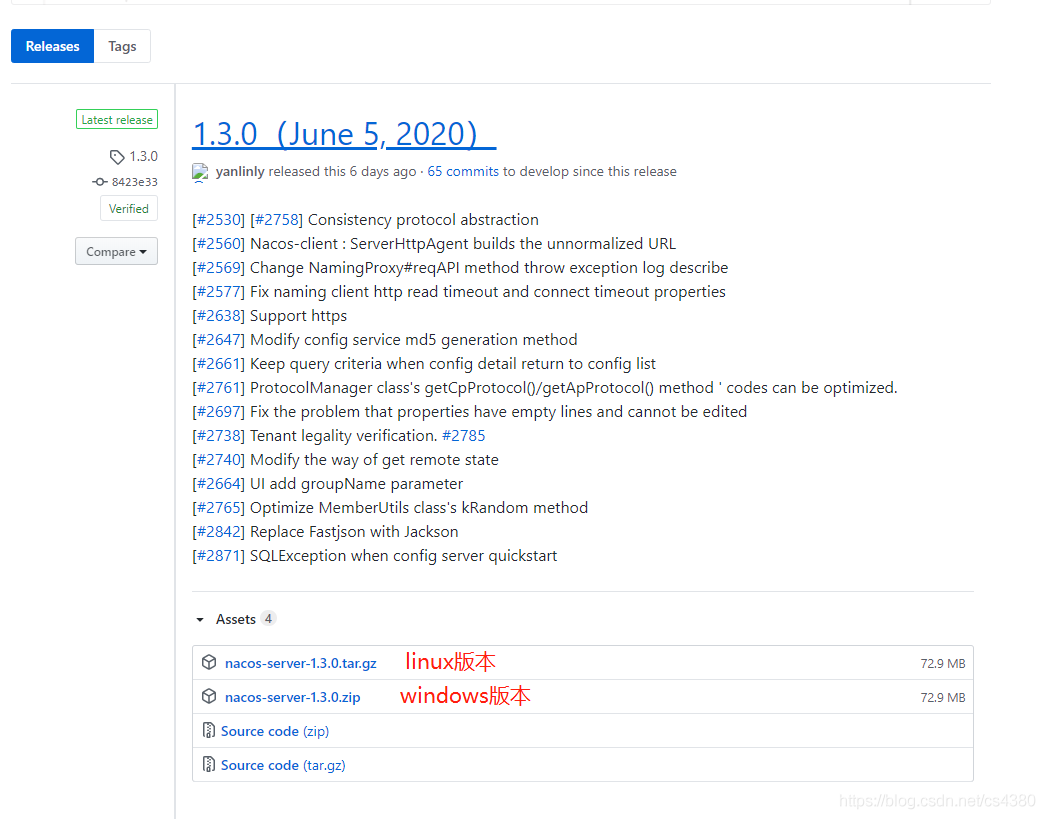This screenshot has height=819, width=1045.
Task: Open the 65 commits link
Action: pos(463,171)
